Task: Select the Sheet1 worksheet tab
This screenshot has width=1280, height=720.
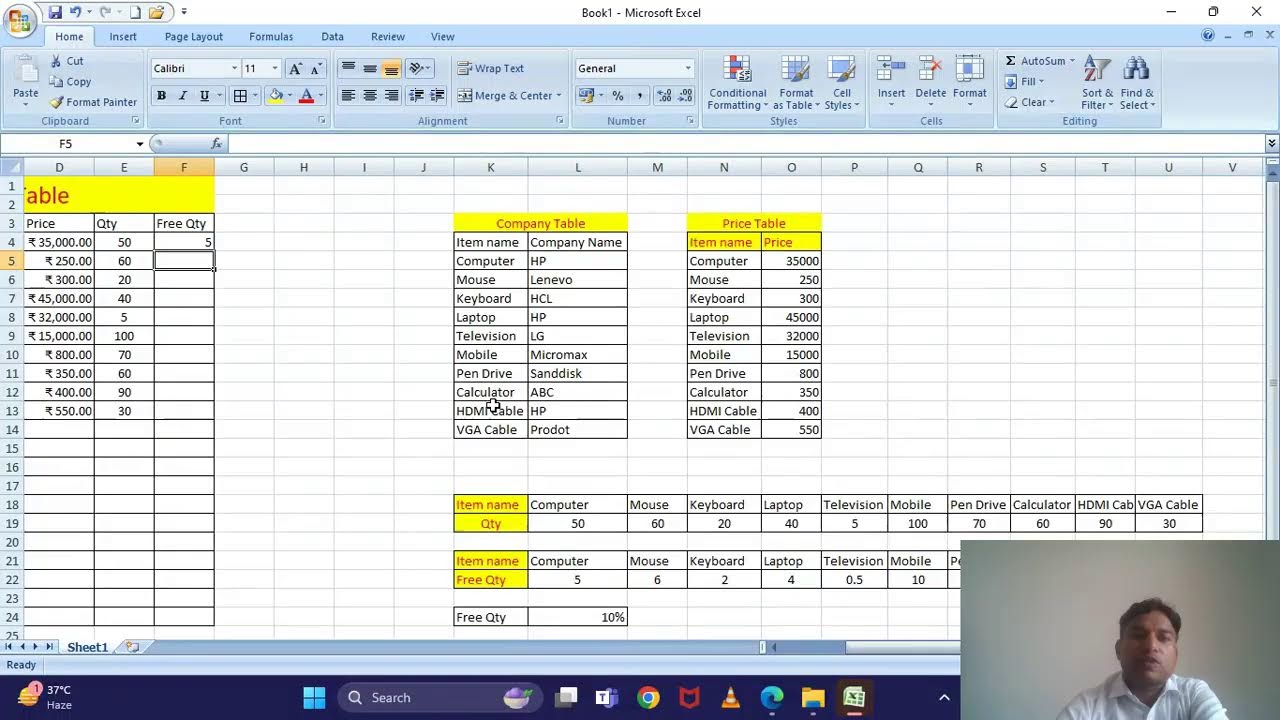Action: tap(87, 647)
